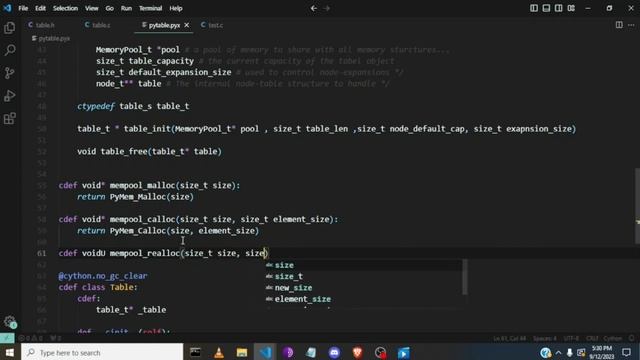Open File Explorer from taskbar
640x360 pixels.
[x=242, y=352]
